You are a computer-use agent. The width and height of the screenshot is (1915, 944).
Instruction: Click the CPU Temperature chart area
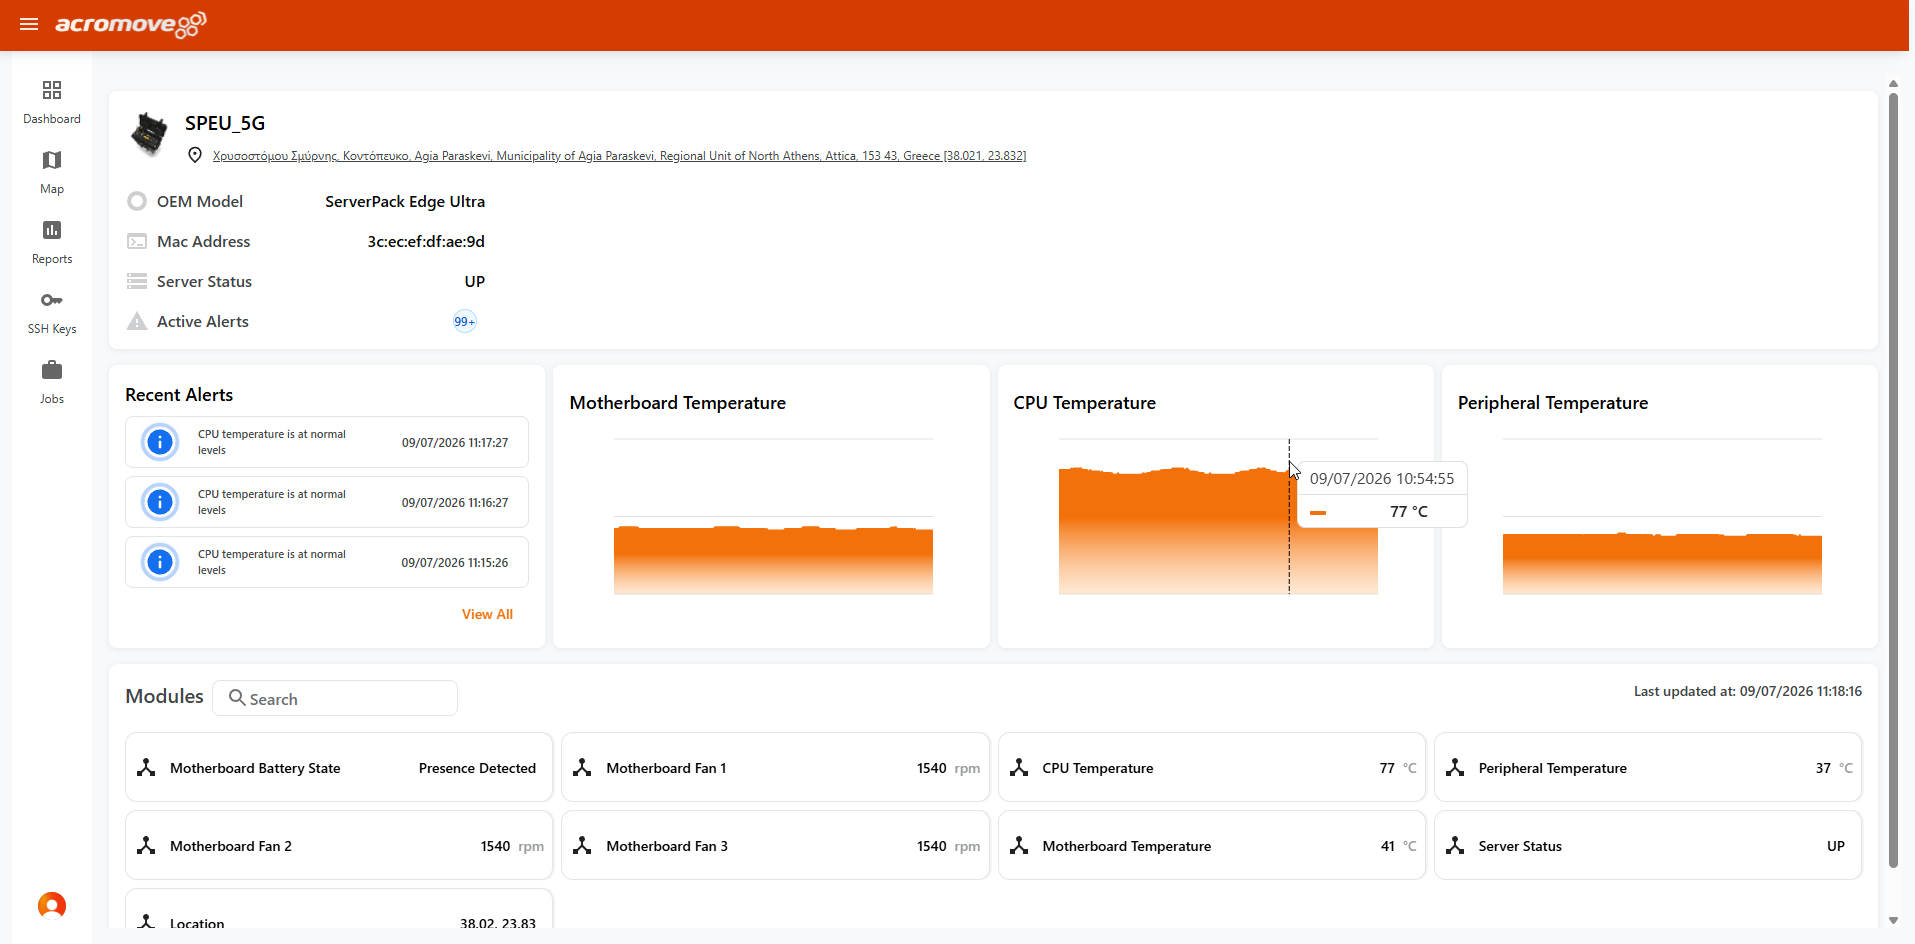click(1217, 516)
